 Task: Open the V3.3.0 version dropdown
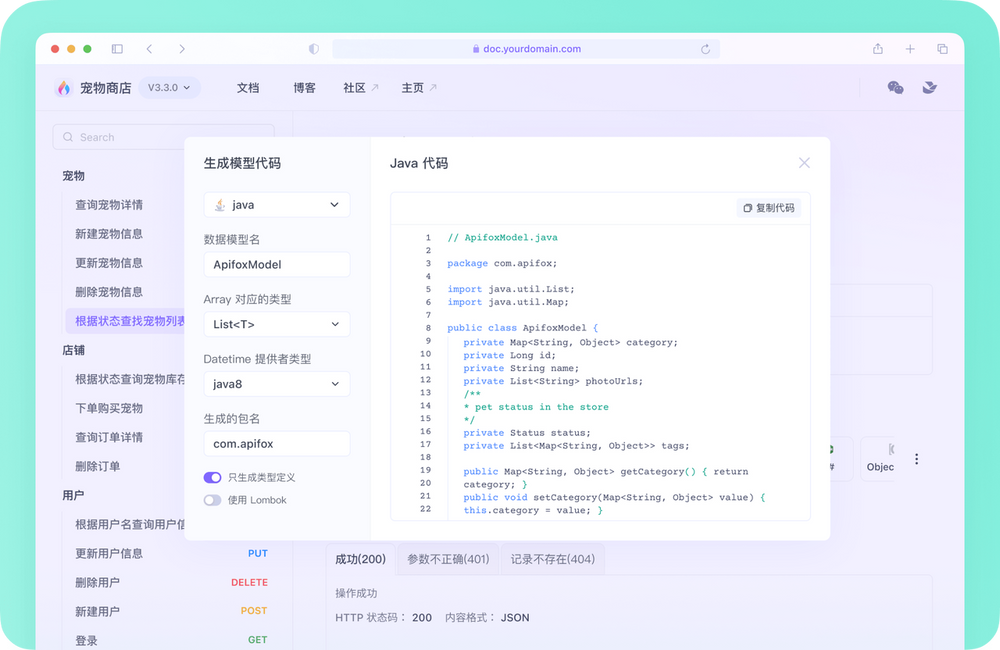[170, 88]
